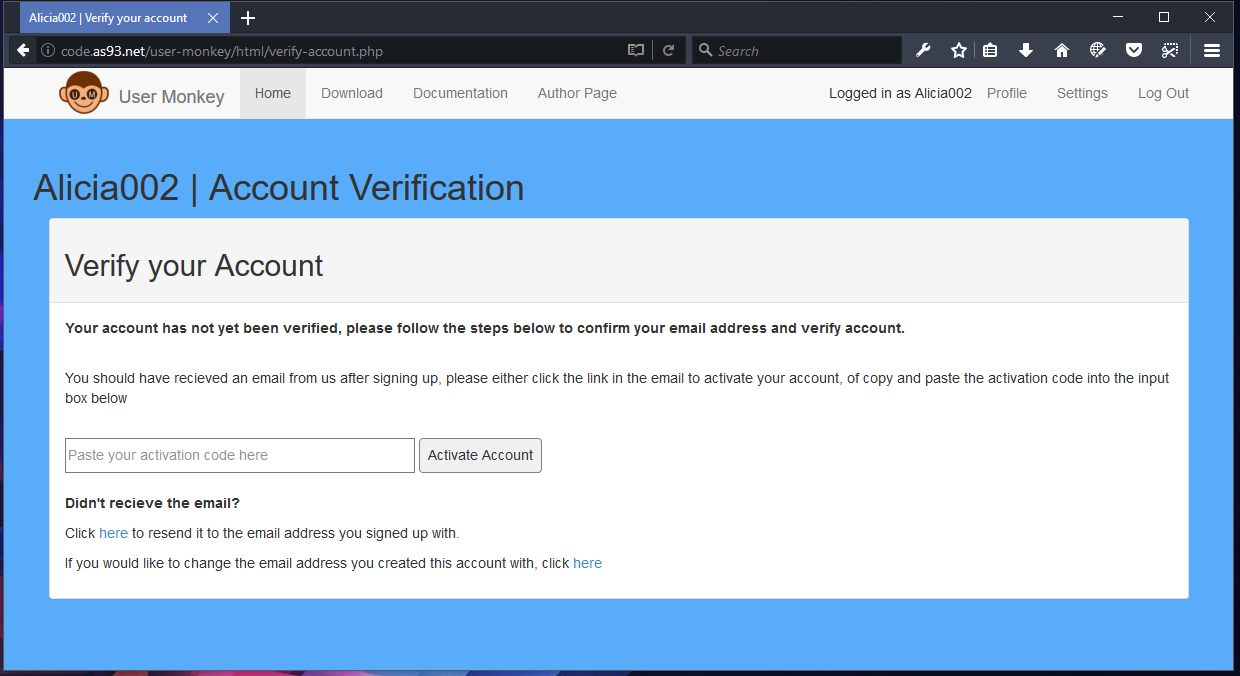Click the User Monkey brand text
Viewport: 1240px width, 676px height.
click(x=171, y=97)
